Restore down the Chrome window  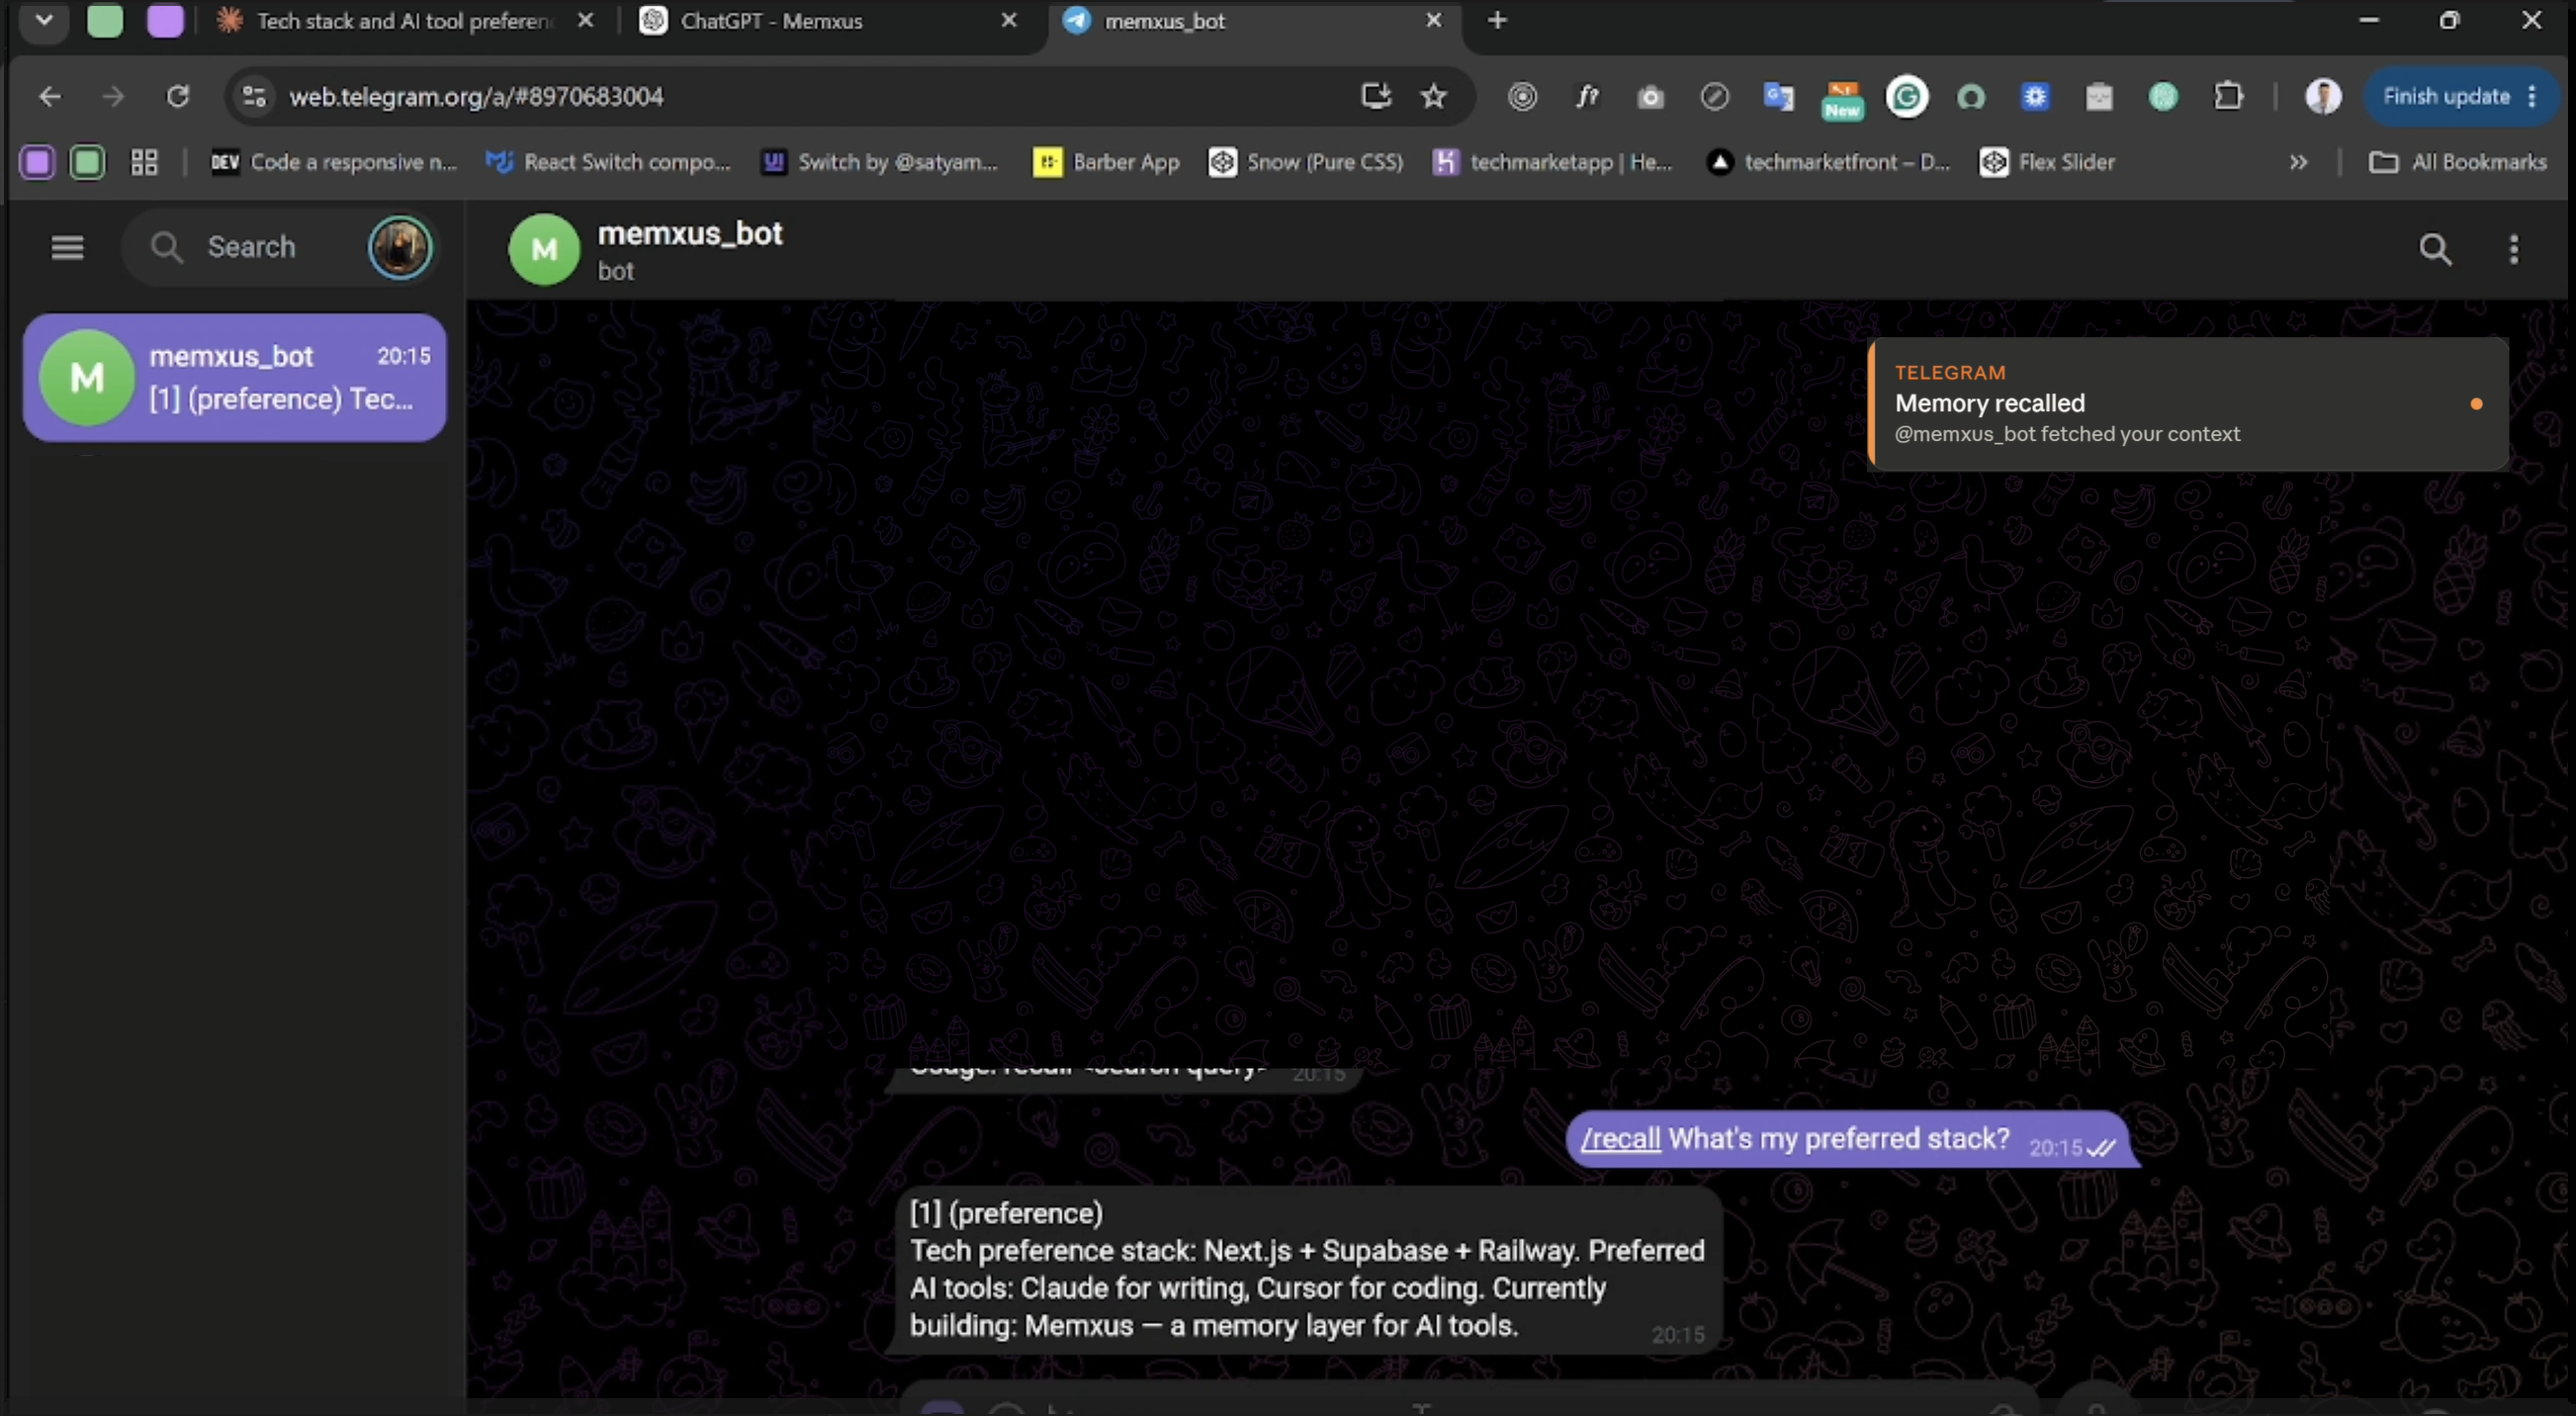click(2449, 20)
